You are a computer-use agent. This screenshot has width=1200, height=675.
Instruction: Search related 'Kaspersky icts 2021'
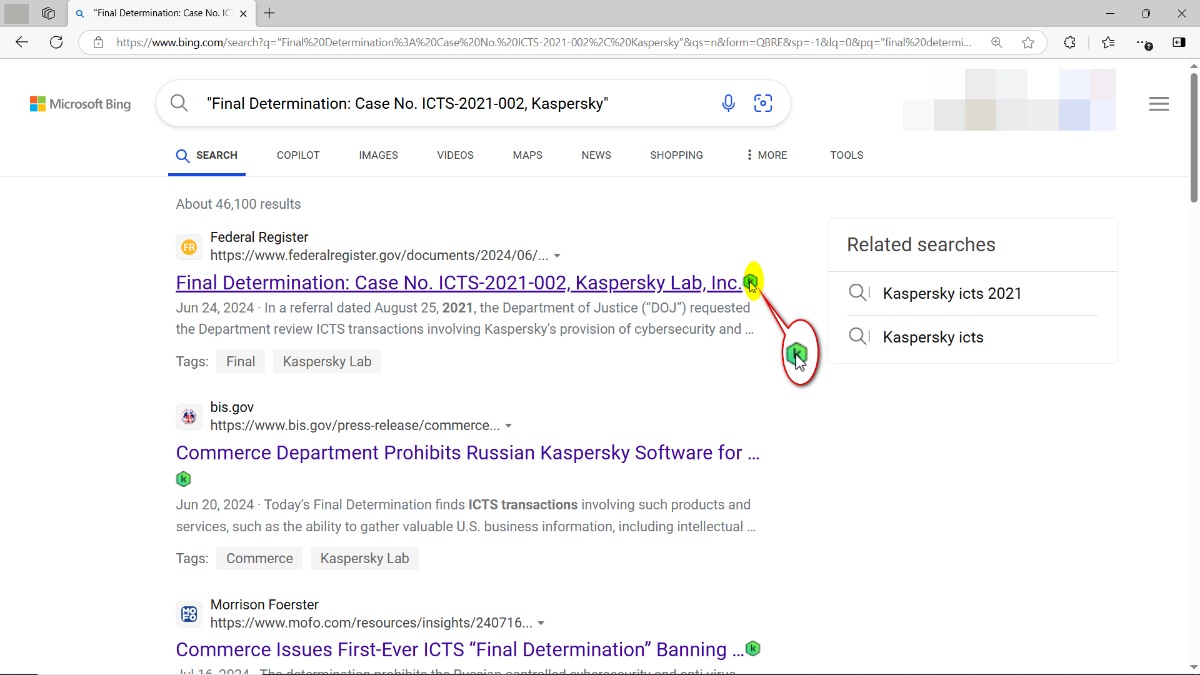click(952, 293)
